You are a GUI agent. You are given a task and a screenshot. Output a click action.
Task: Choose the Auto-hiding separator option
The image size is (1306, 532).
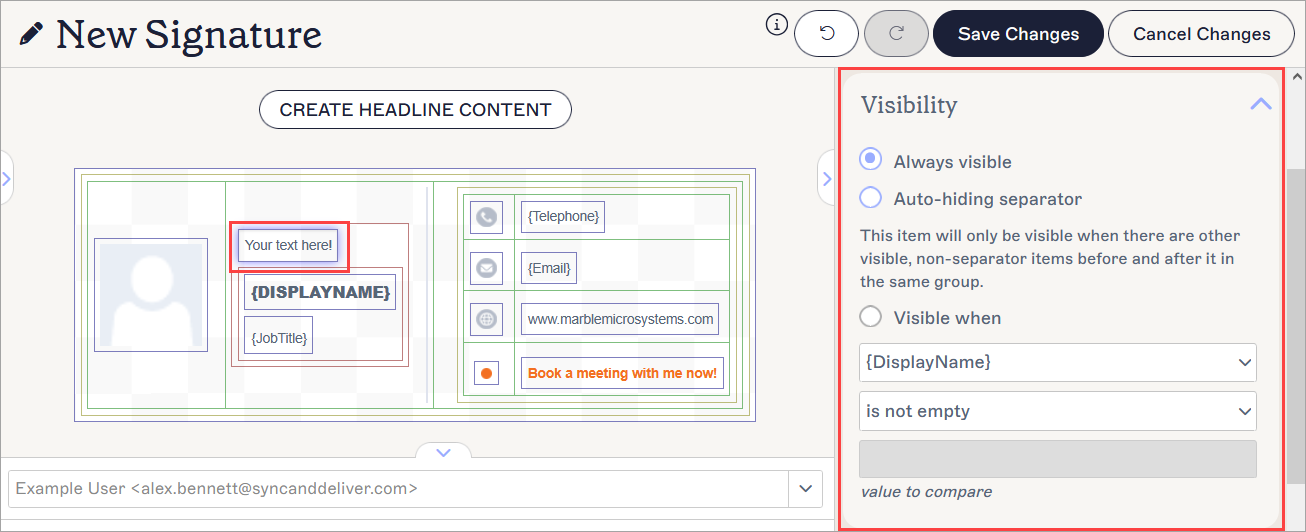tap(871, 198)
